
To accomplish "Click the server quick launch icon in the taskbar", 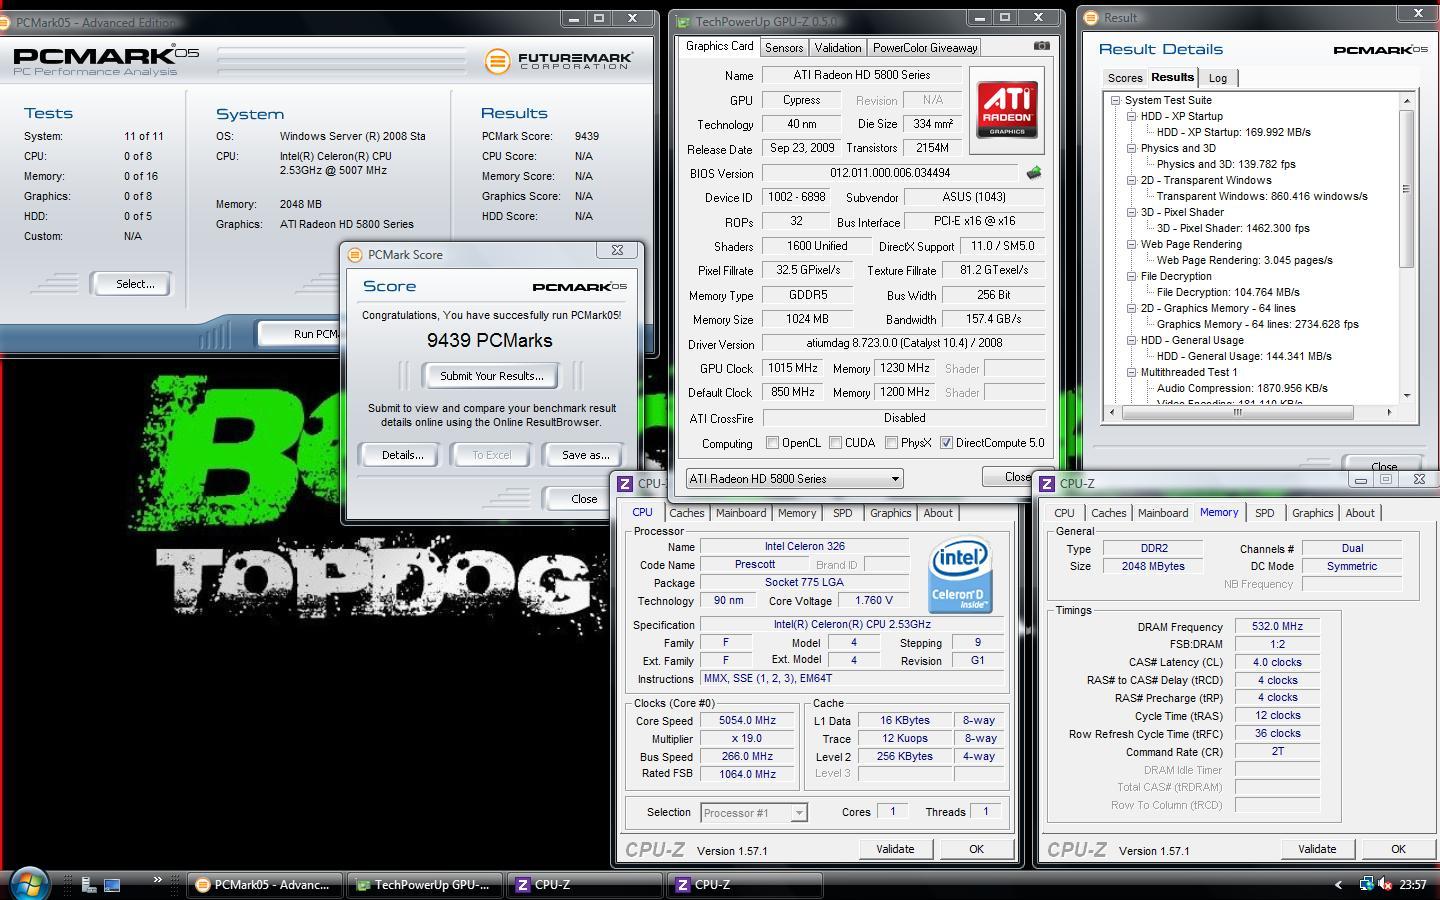I will tap(88, 884).
